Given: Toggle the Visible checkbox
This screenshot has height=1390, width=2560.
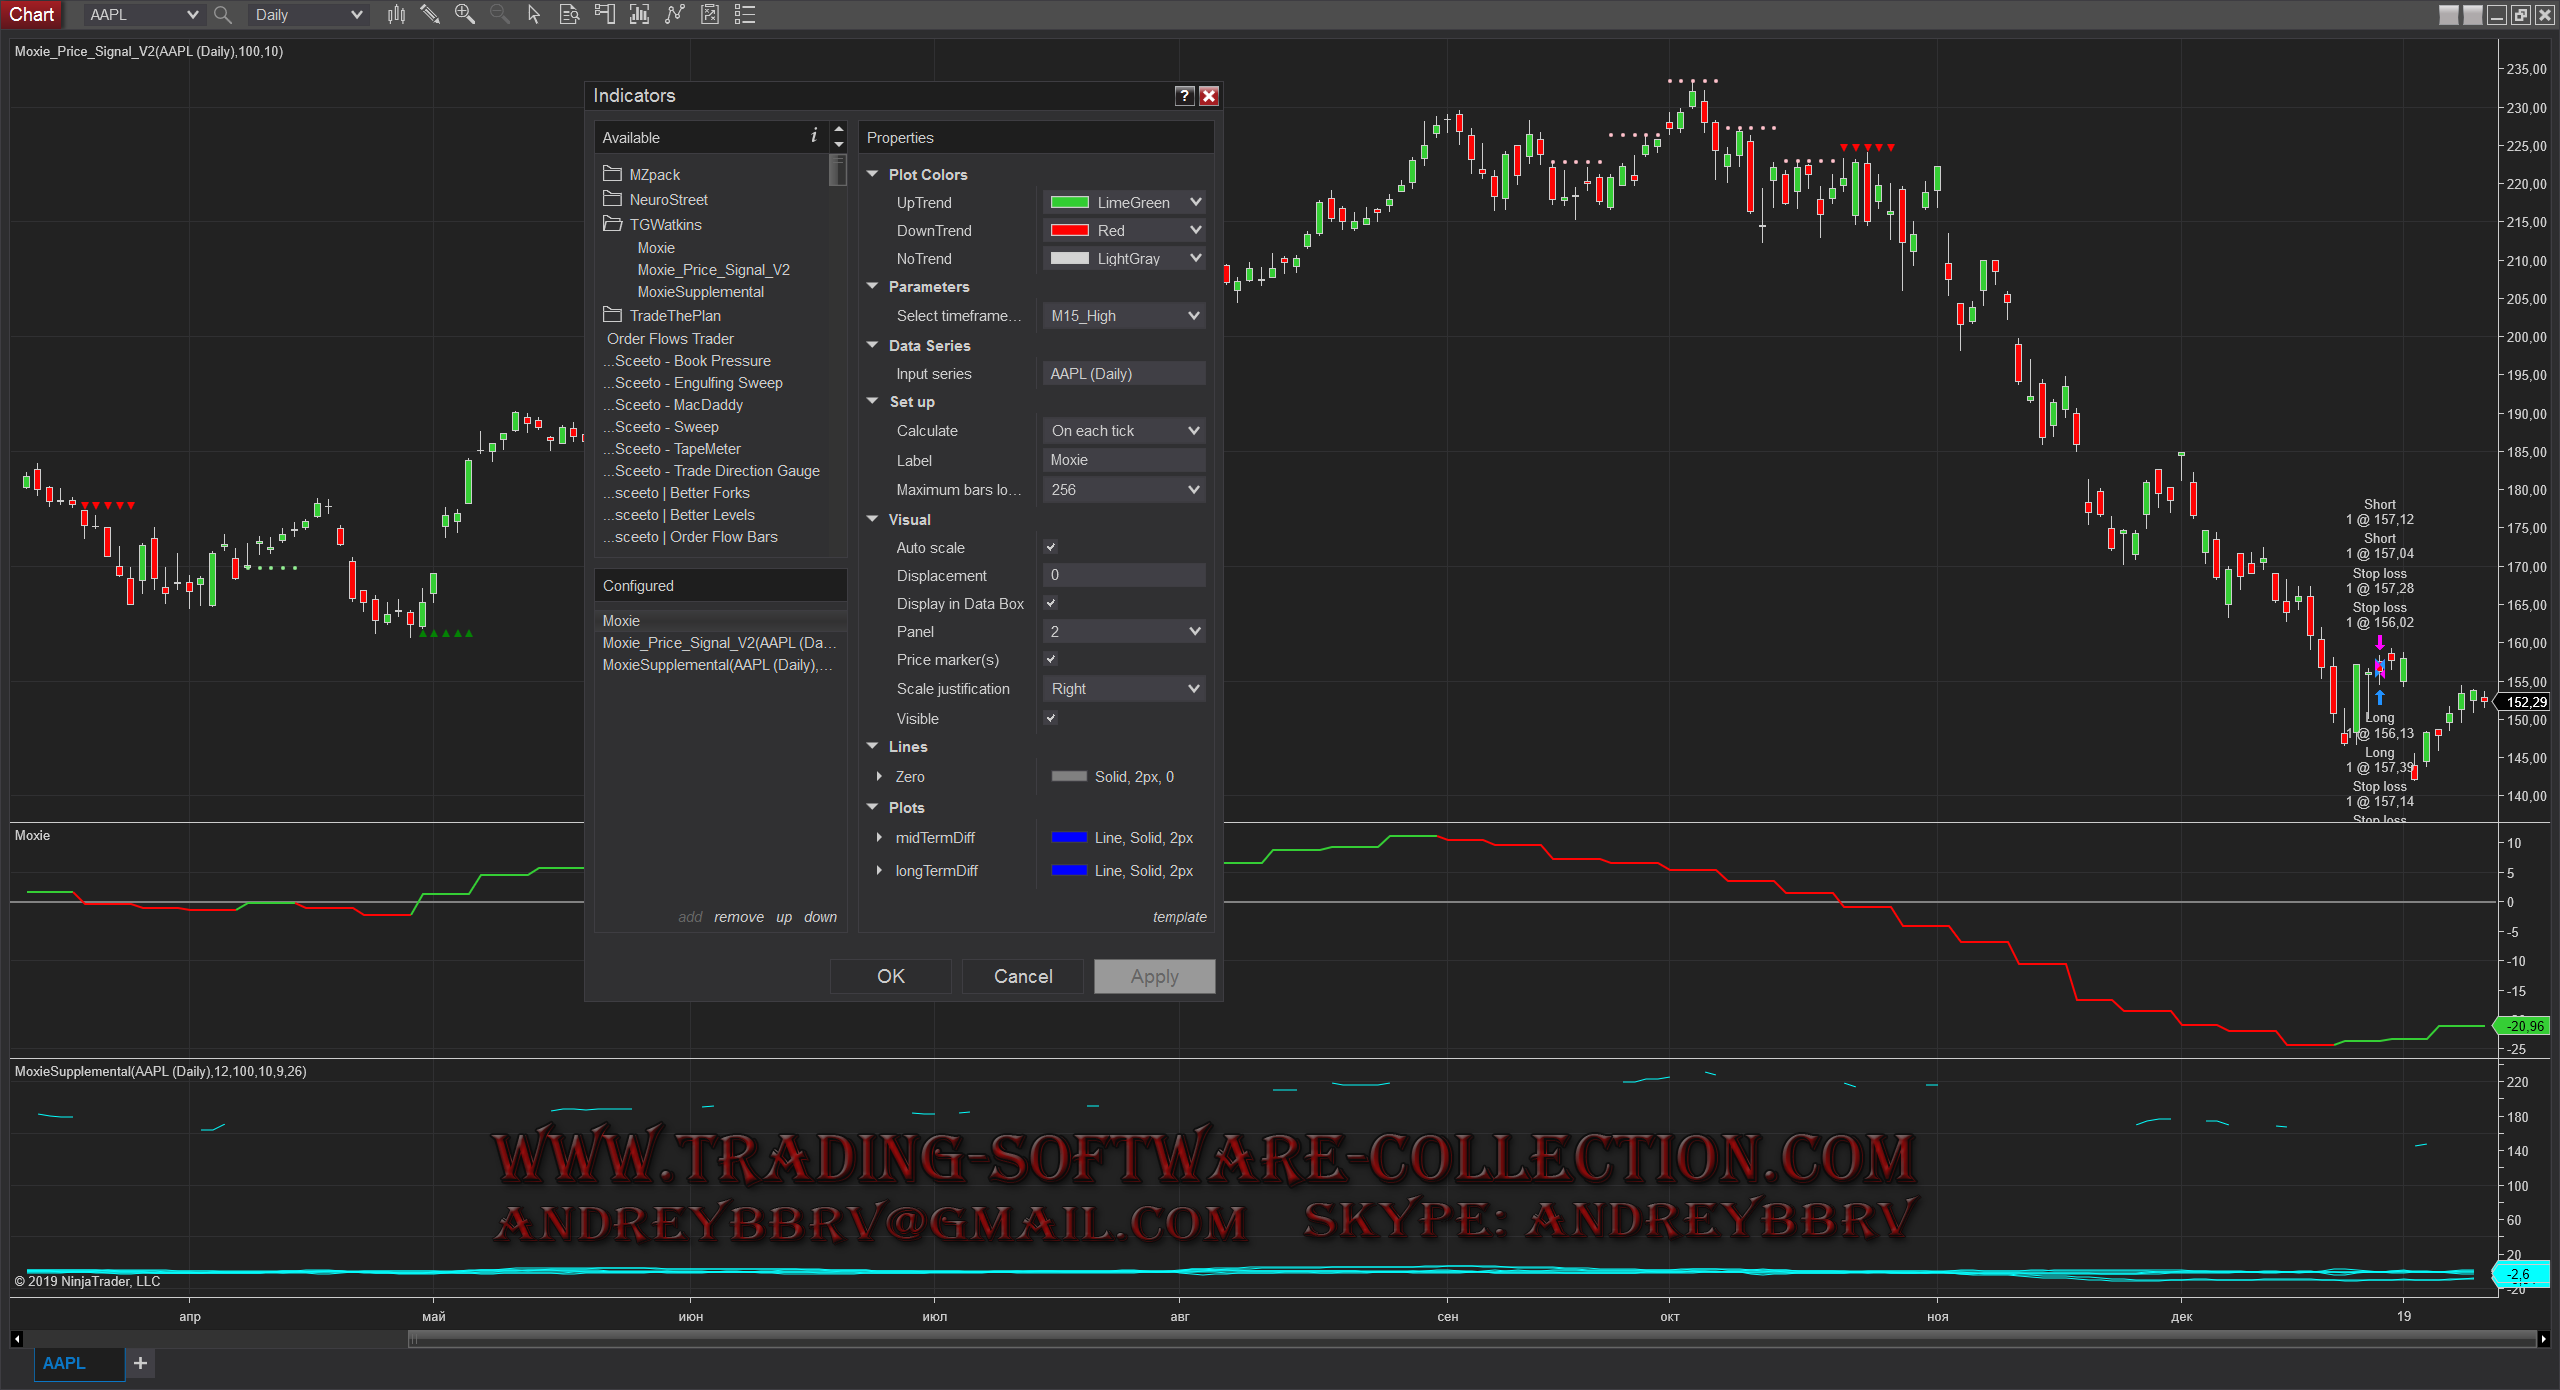Looking at the screenshot, I should (x=1051, y=718).
